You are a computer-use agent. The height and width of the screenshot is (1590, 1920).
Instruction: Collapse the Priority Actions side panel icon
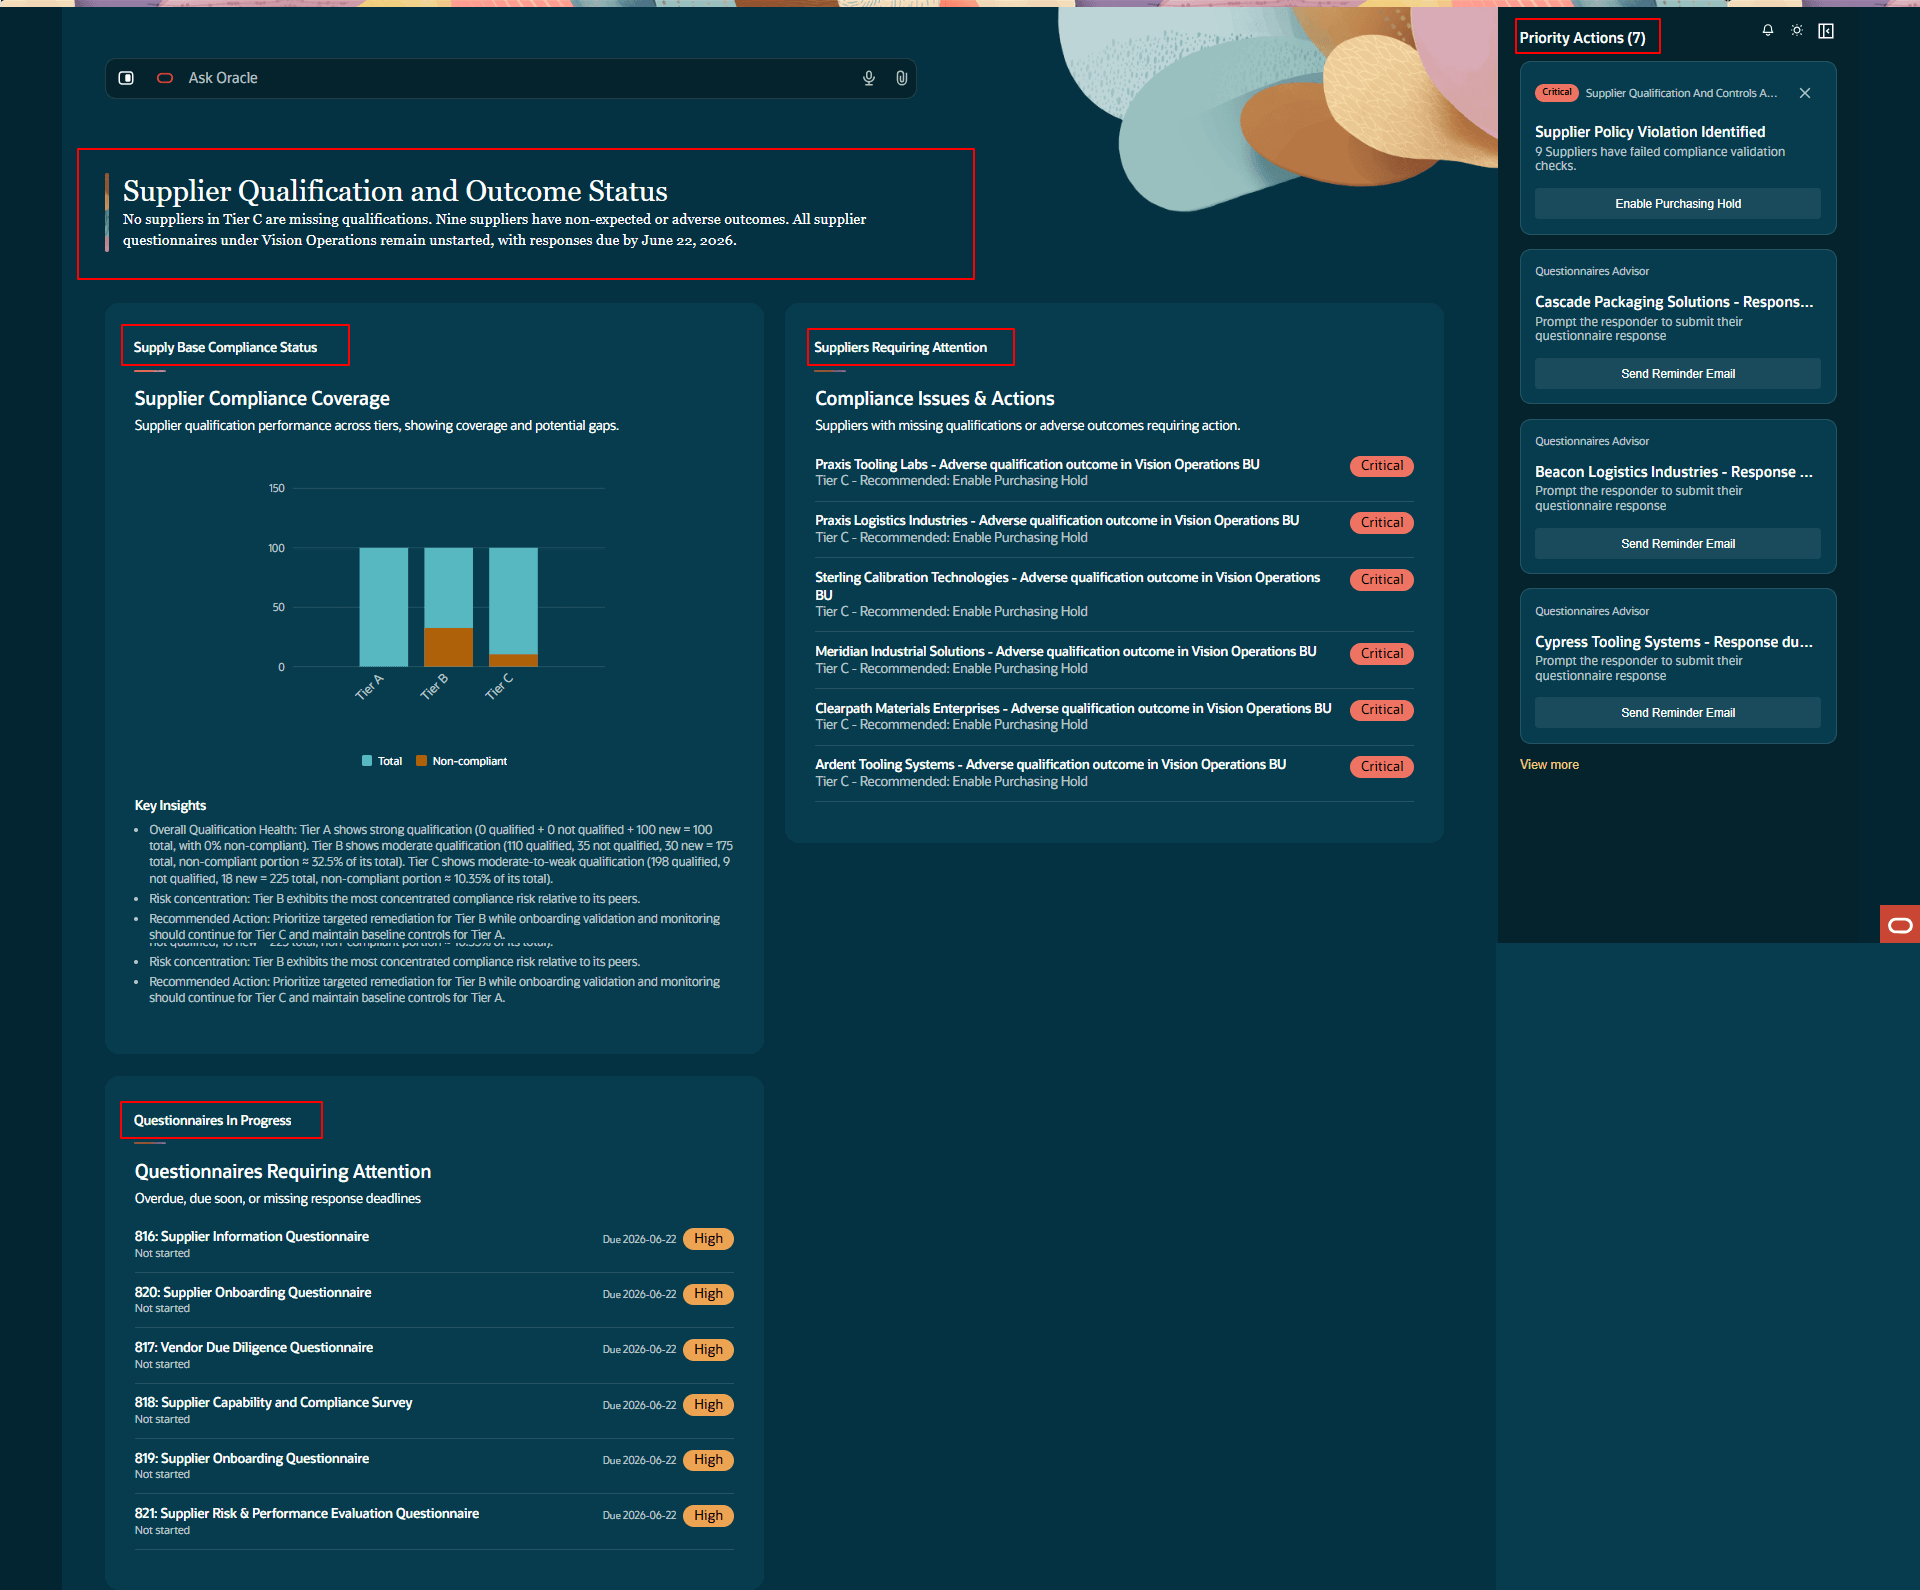[1826, 31]
